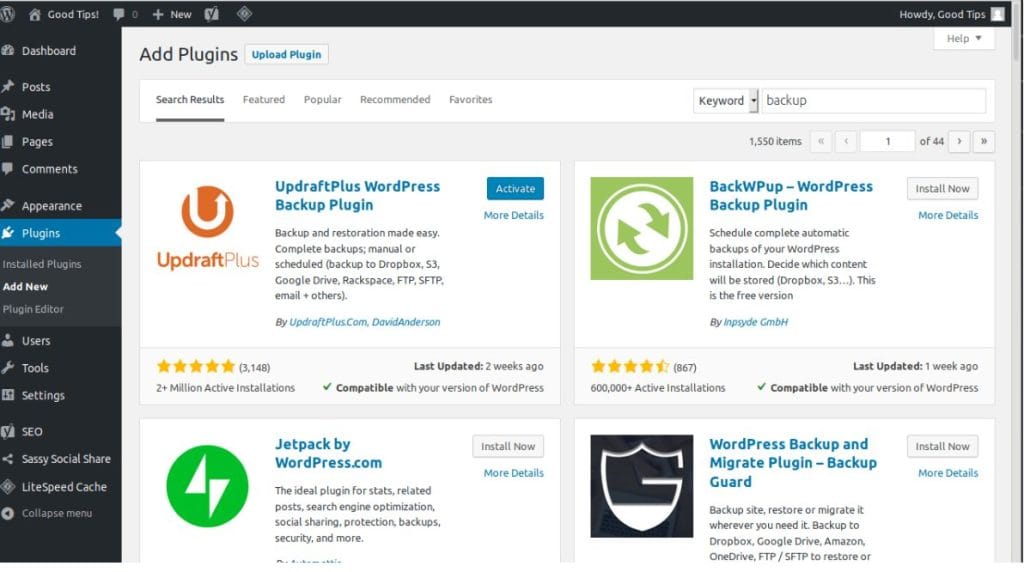Screen dimensions: 1024x572
Task: Collapse the admin sidebar menu
Action: tap(56, 513)
